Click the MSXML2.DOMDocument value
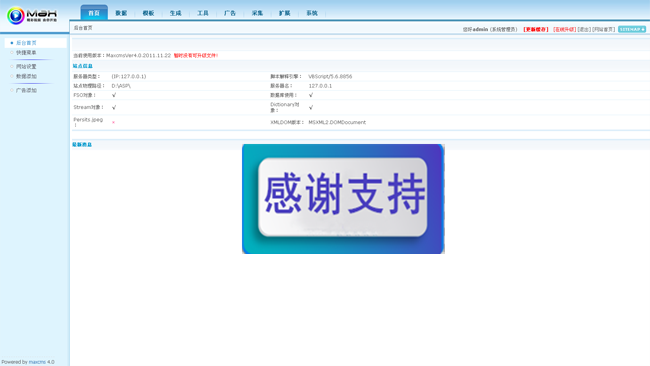 coord(337,122)
